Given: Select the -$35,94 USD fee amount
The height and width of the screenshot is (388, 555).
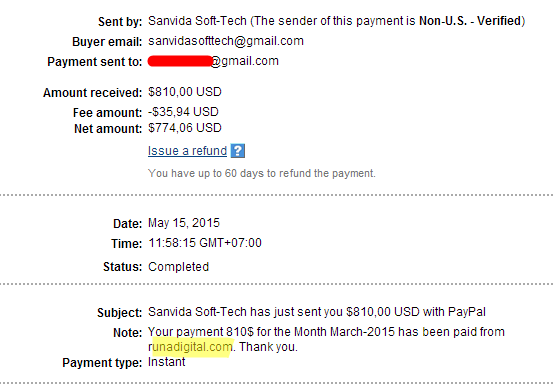Looking at the screenshot, I should pyautogui.click(x=183, y=112).
